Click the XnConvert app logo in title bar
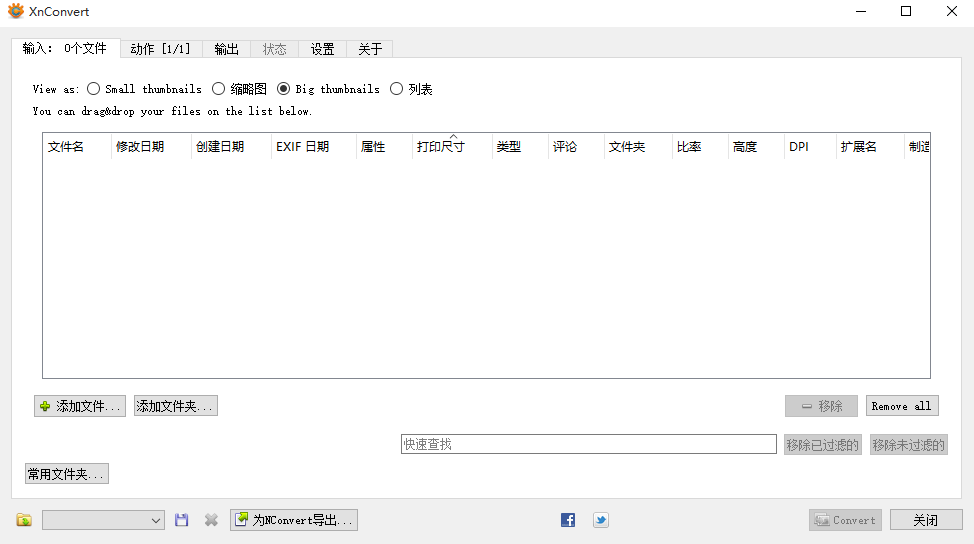The height and width of the screenshot is (544, 974). tap(16, 11)
